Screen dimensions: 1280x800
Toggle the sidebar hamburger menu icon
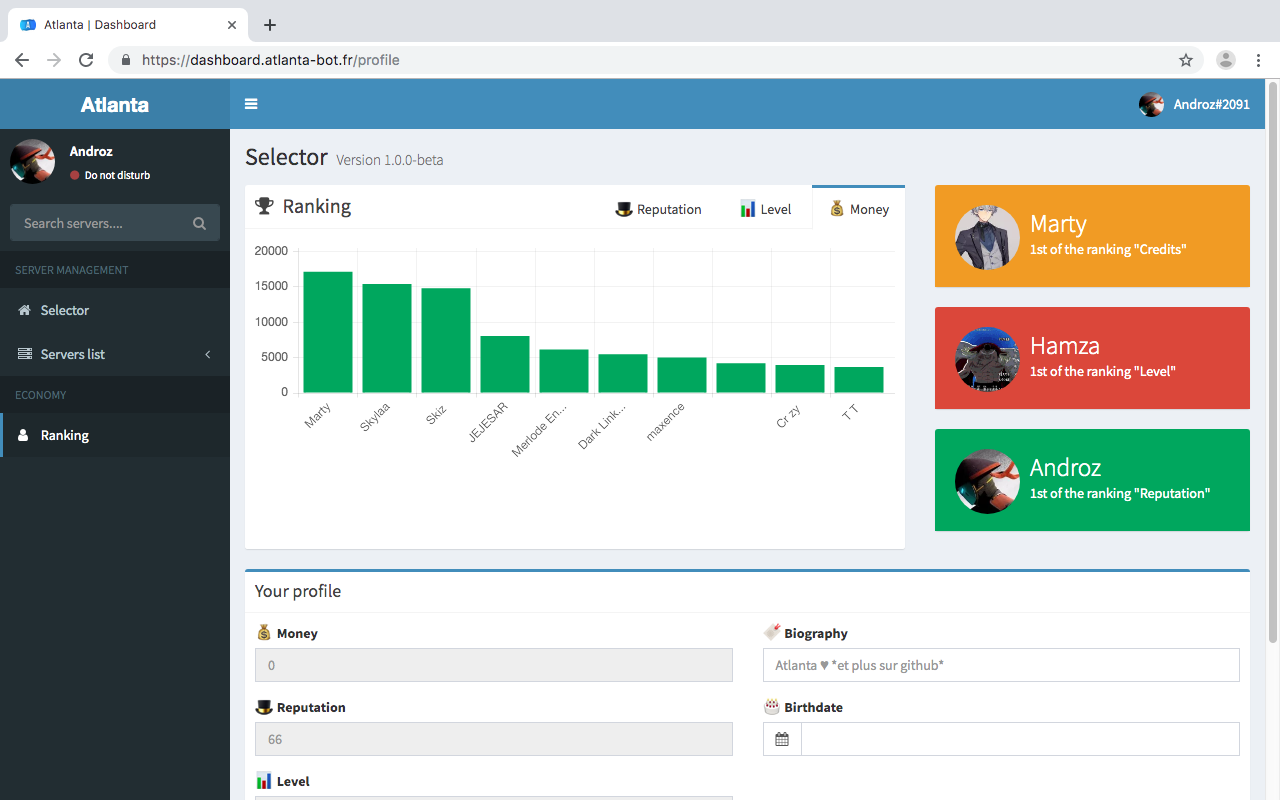click(x=251, y=104)
